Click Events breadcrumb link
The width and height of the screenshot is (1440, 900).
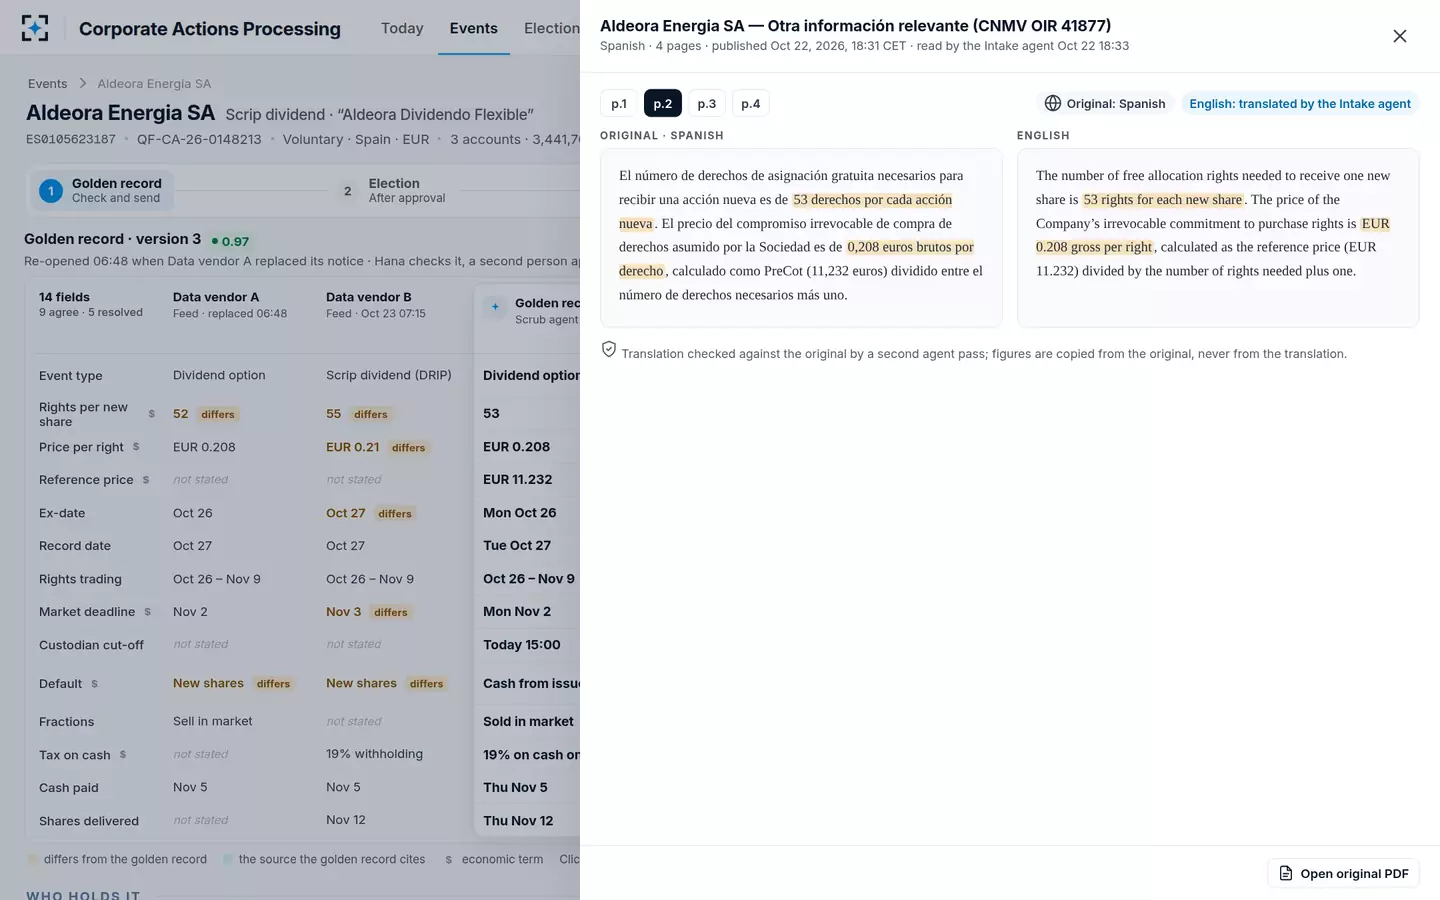(x=48, y=83)
